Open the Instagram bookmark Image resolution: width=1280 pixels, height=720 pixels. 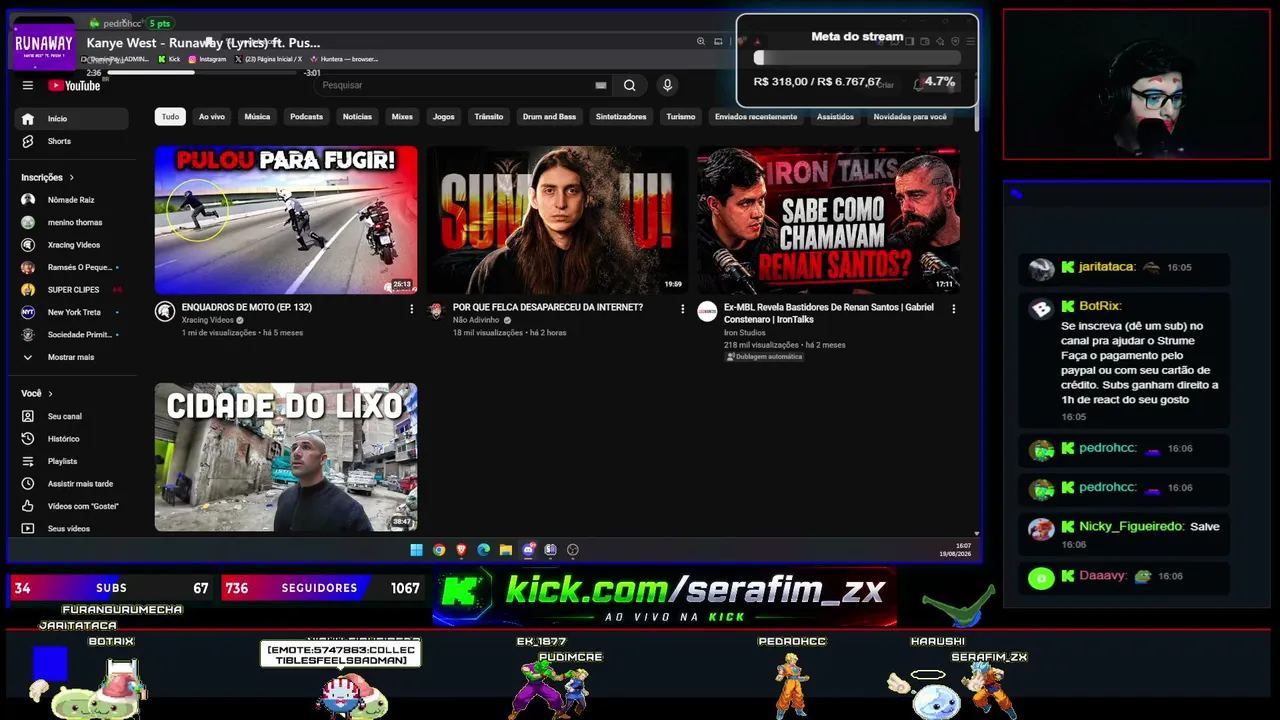point(208,59)
